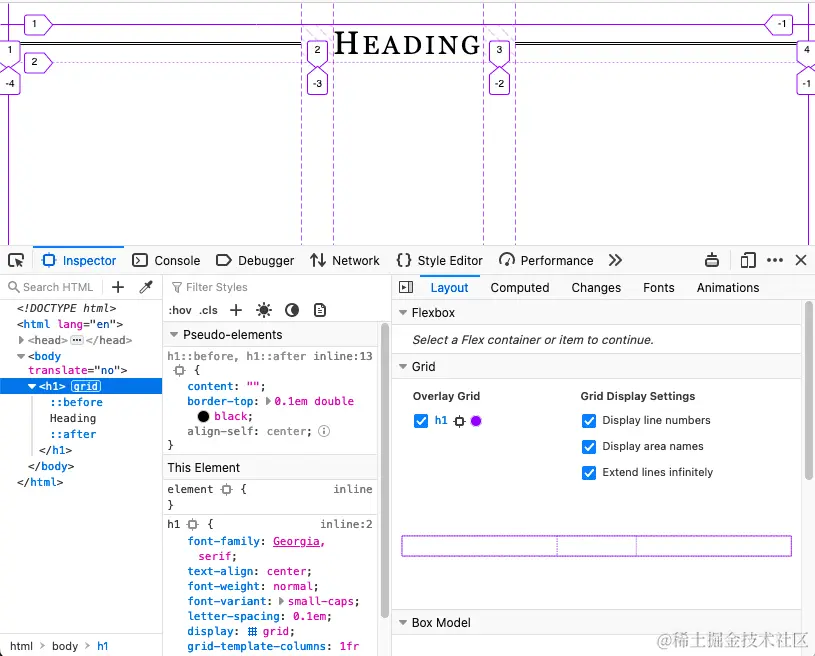
Task: Activate the element picker tool
Action: [16, 260]
